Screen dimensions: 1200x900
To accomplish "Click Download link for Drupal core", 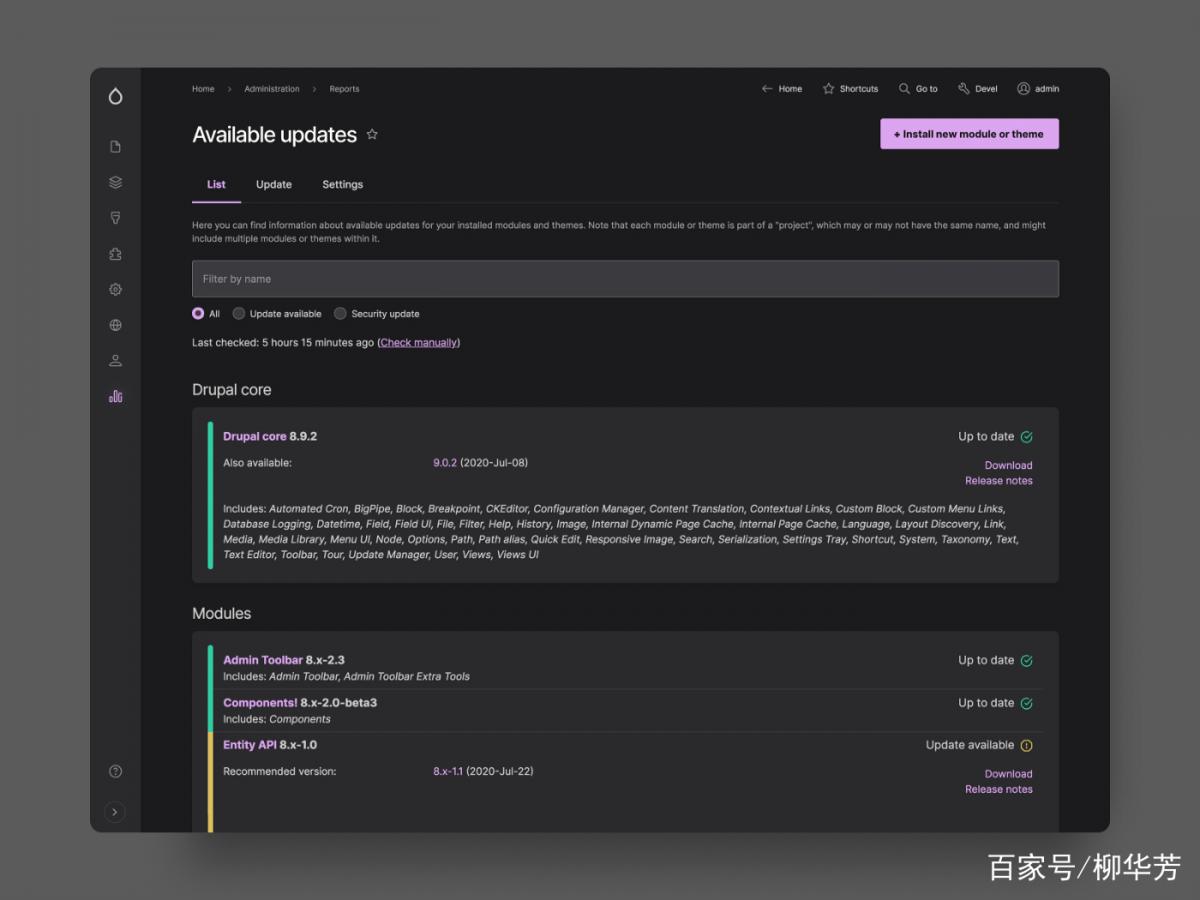I will coord(1008,465).
